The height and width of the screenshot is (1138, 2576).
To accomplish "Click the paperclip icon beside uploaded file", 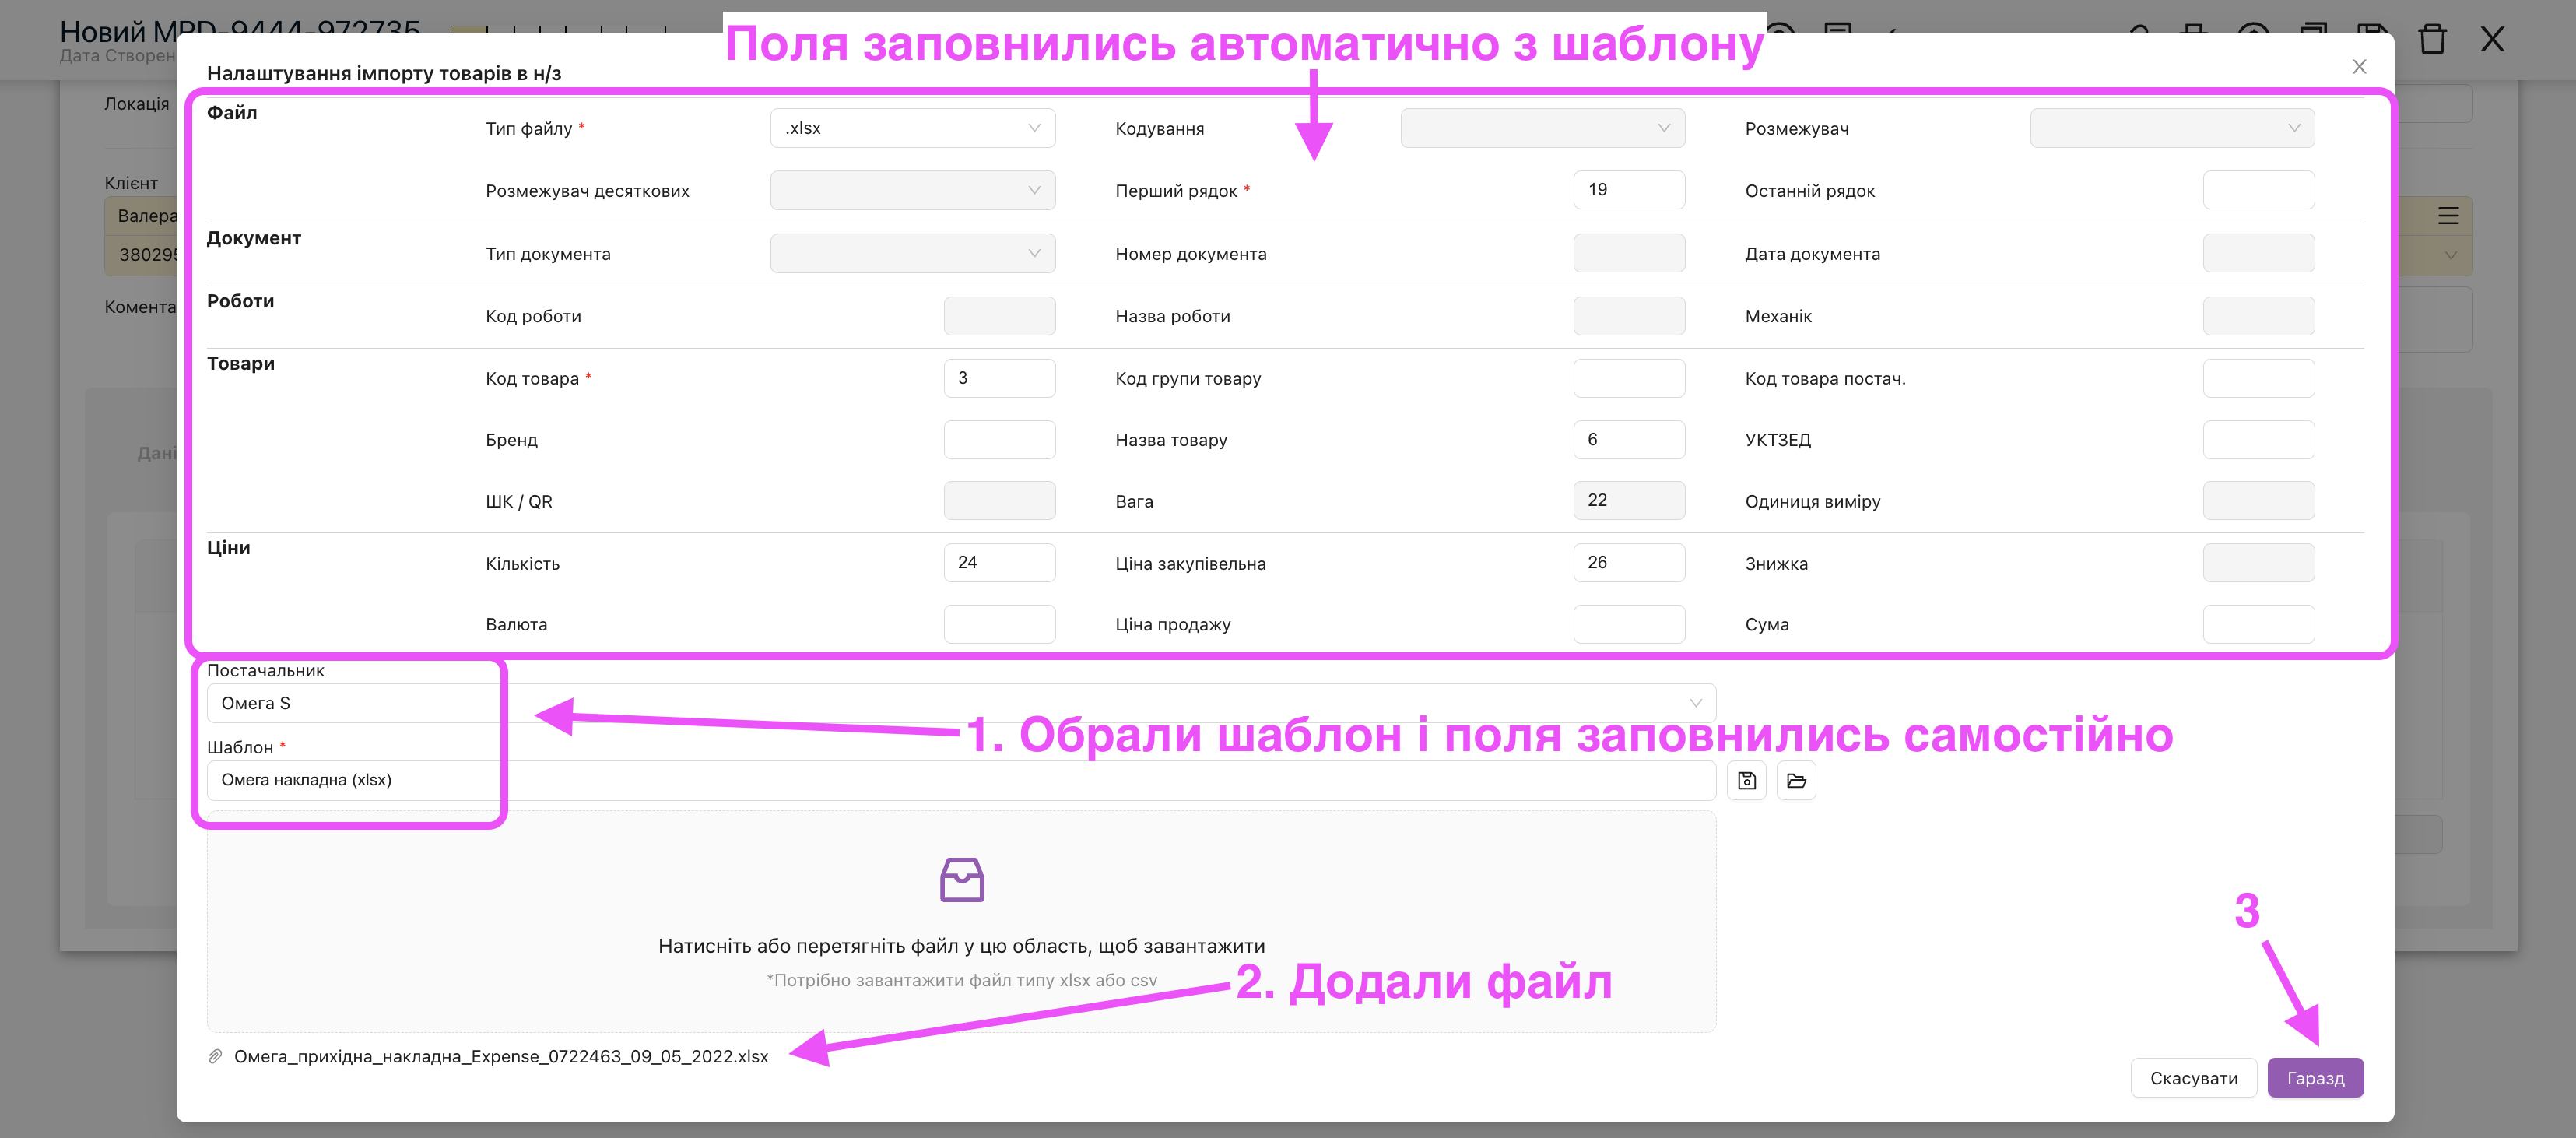I will click(215, 1056).
